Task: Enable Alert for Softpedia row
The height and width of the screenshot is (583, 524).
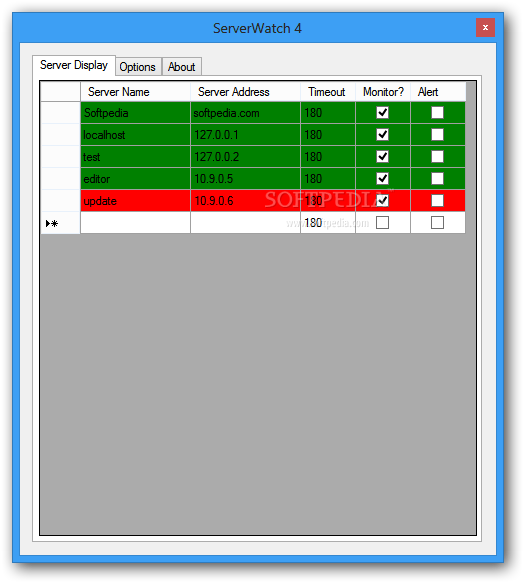Action: pyautogui.click(x=437, y=113)
